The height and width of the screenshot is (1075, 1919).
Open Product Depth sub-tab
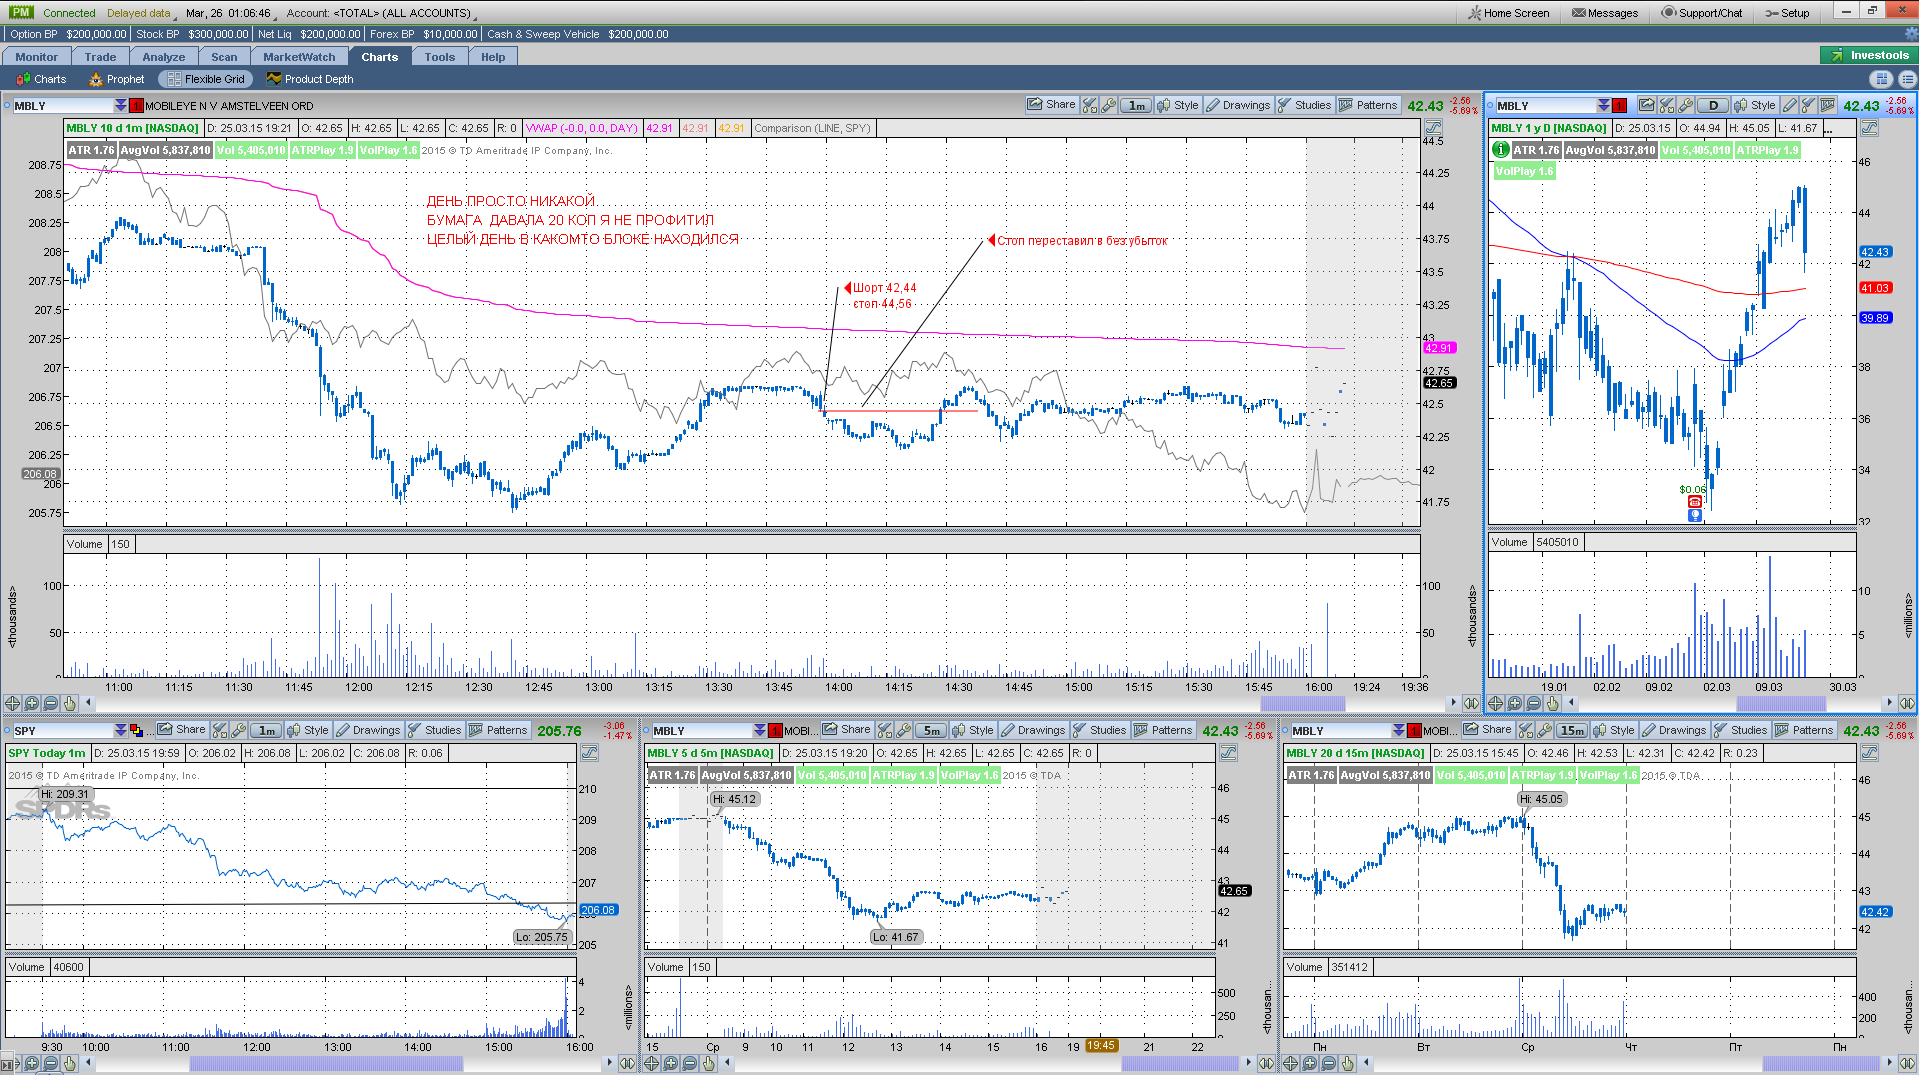coord(310,79)
